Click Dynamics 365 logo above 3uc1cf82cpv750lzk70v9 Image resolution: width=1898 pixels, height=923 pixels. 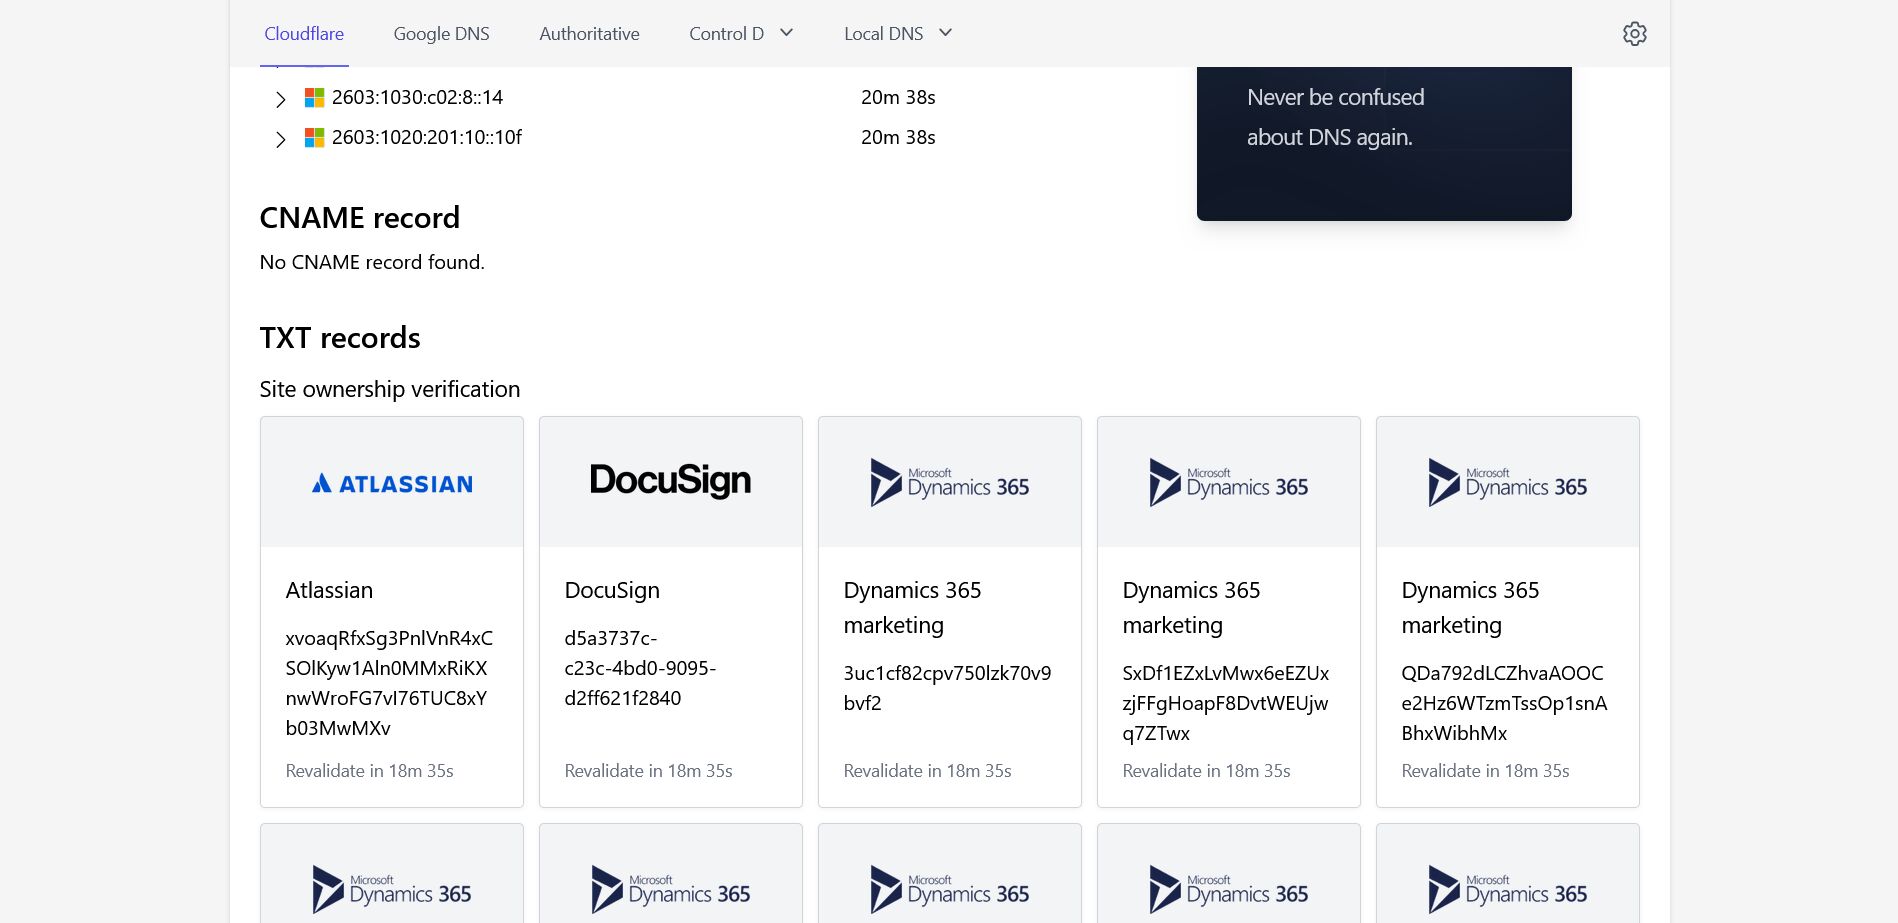pos(949,482)
